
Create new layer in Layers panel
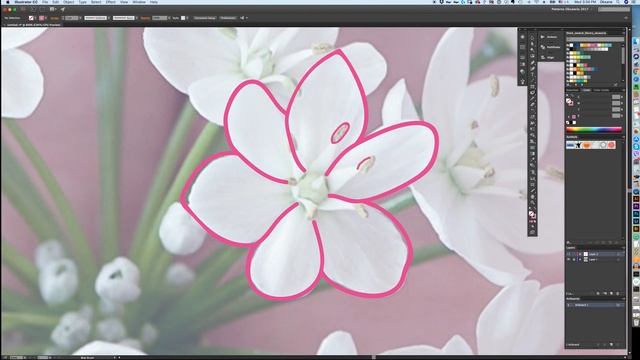click(611, 293)
